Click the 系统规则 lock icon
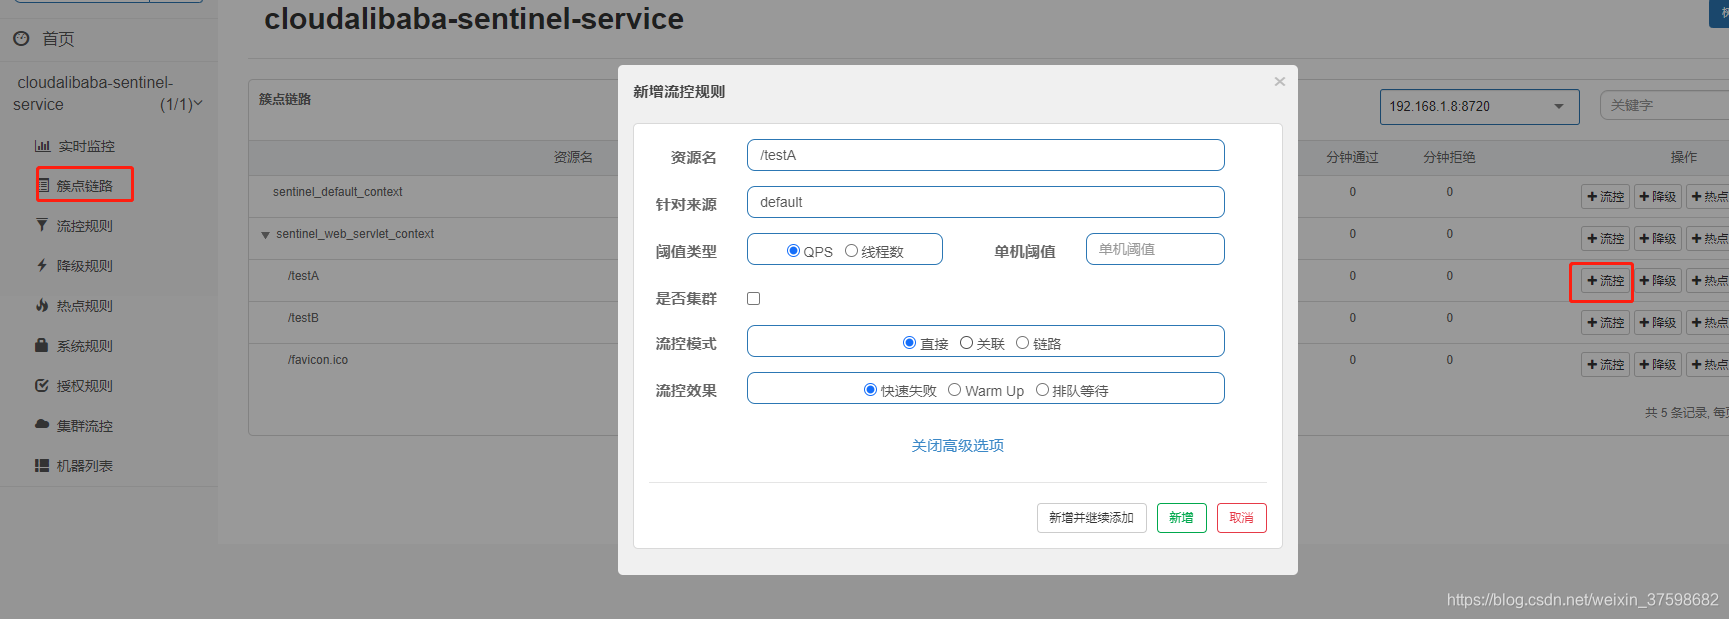Screen dimensions: 1729x619 click(x=42, y=346)
